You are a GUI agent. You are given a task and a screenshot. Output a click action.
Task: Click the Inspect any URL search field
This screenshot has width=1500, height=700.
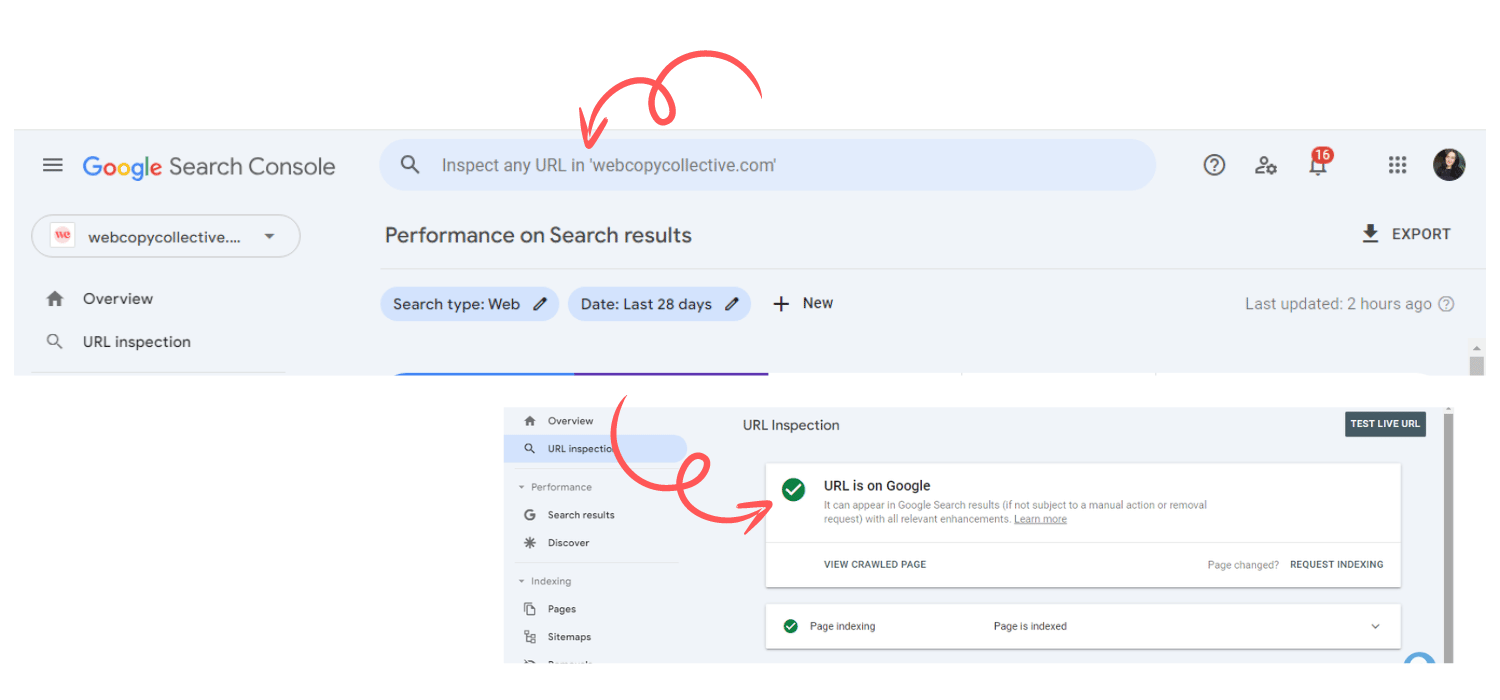click(x=767, y=165)
